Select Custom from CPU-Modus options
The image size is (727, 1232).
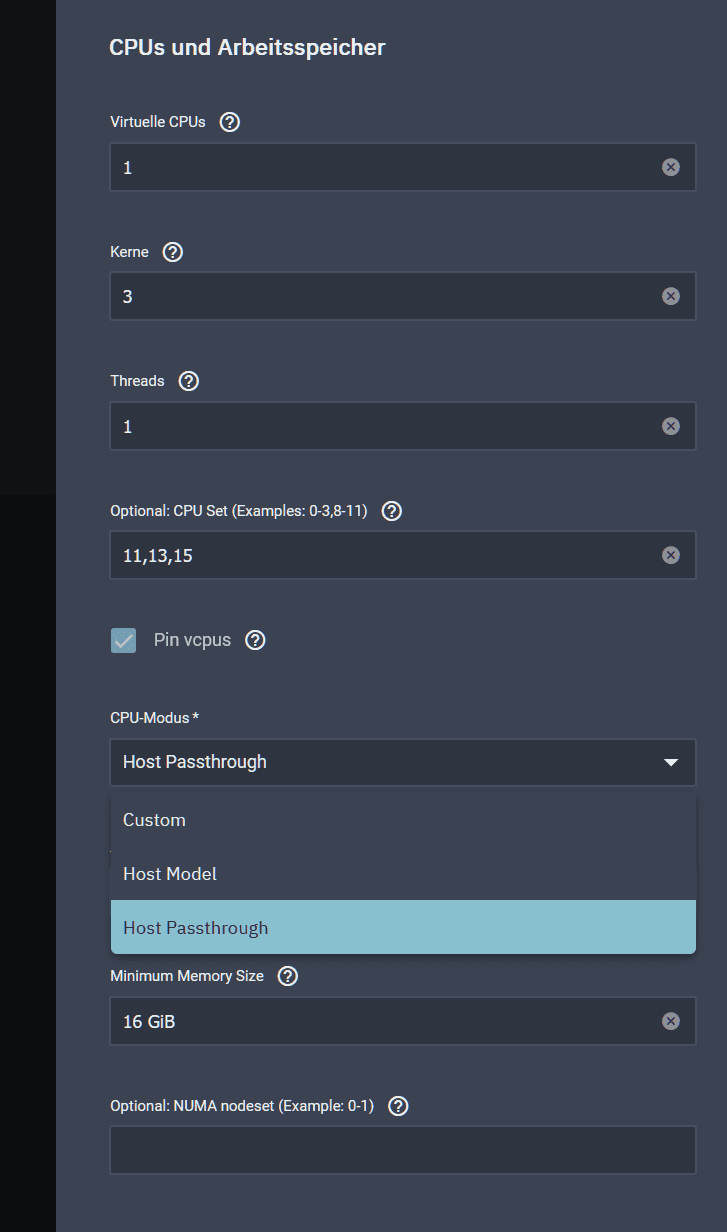coord(154,820)
